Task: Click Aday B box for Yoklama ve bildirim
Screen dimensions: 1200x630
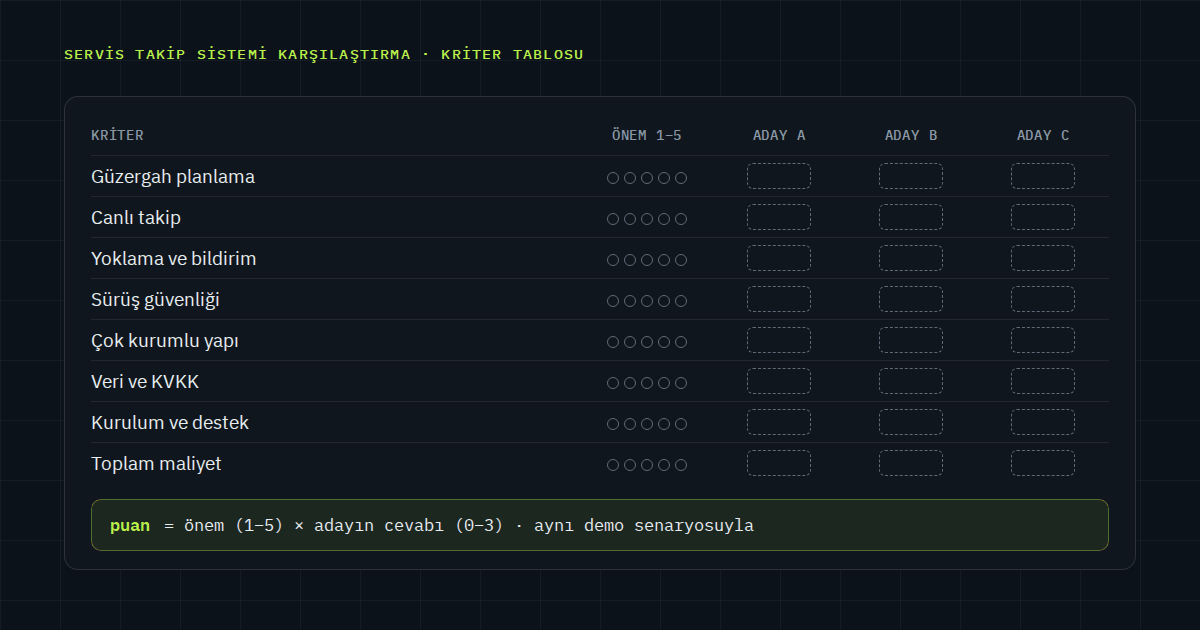Action: click(911, 258)
